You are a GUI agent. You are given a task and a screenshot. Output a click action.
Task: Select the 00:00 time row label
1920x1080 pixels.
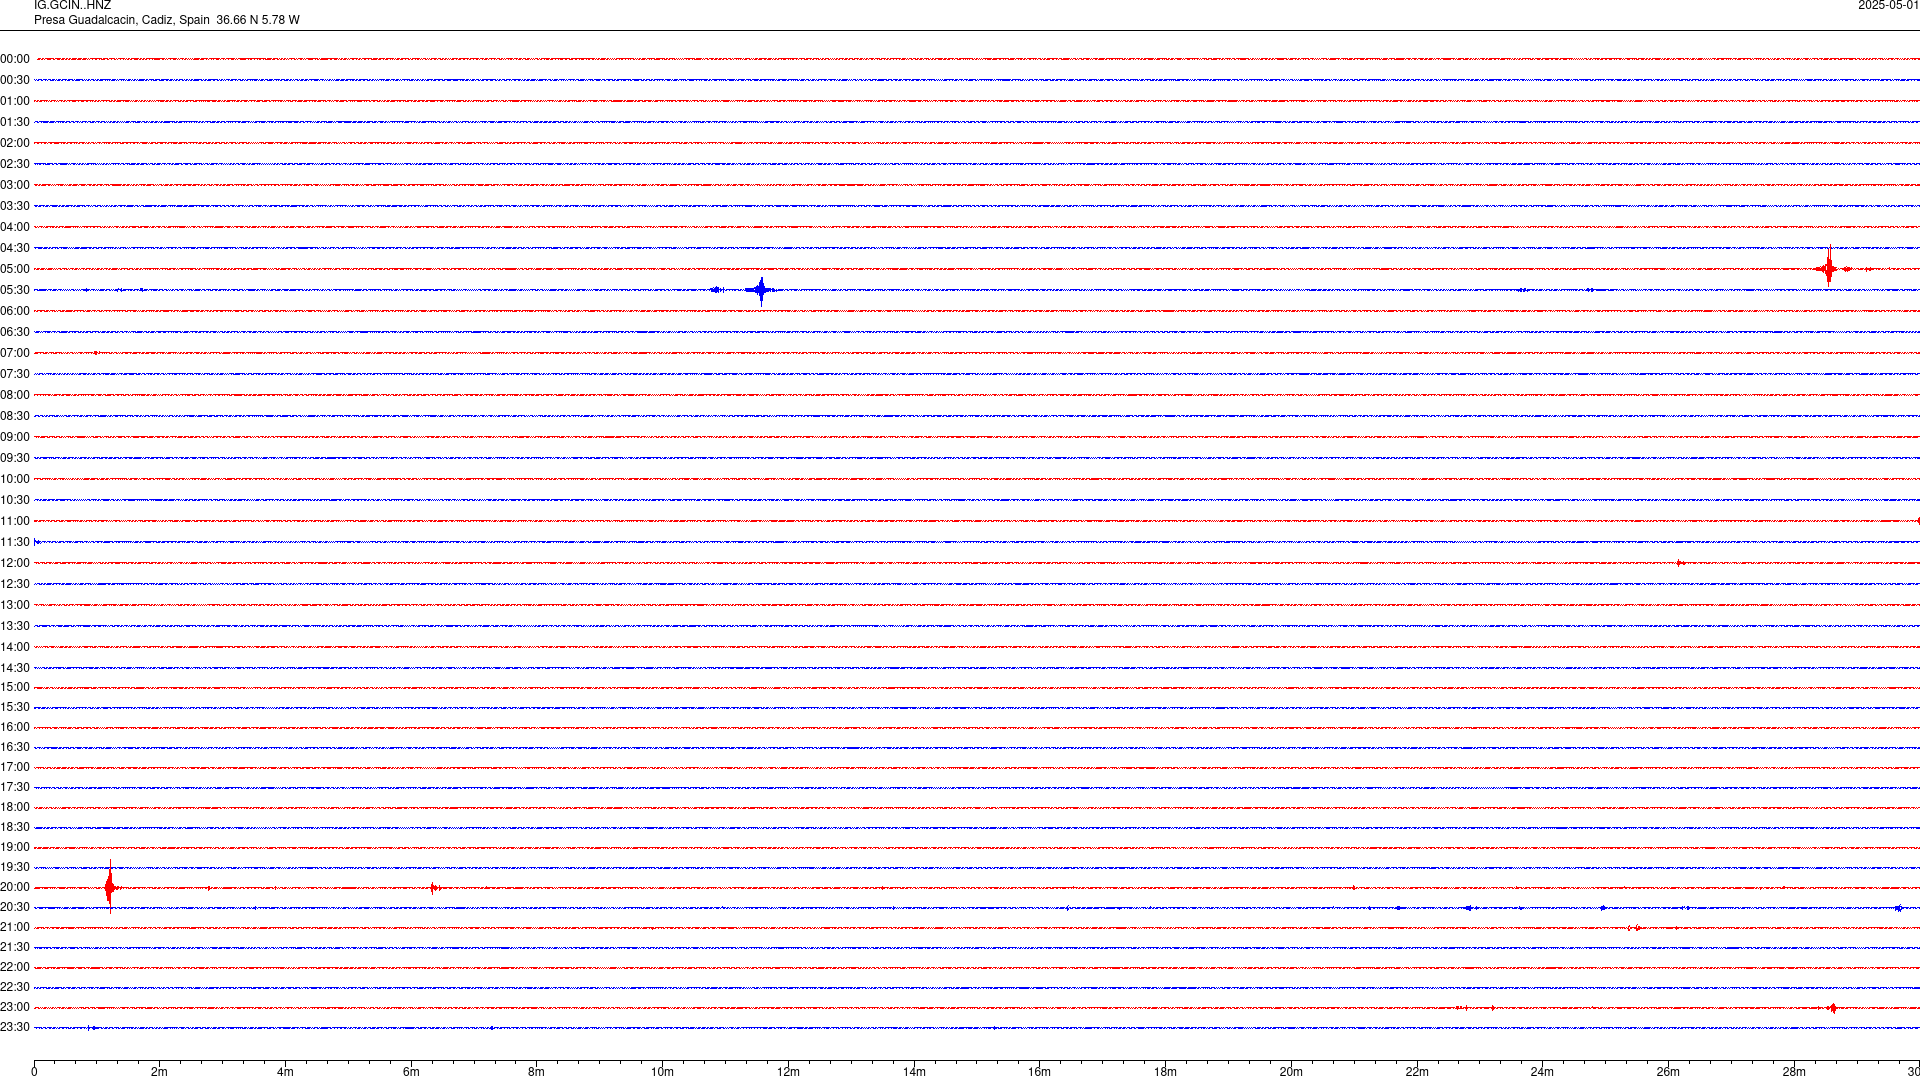tap(15, 59)
